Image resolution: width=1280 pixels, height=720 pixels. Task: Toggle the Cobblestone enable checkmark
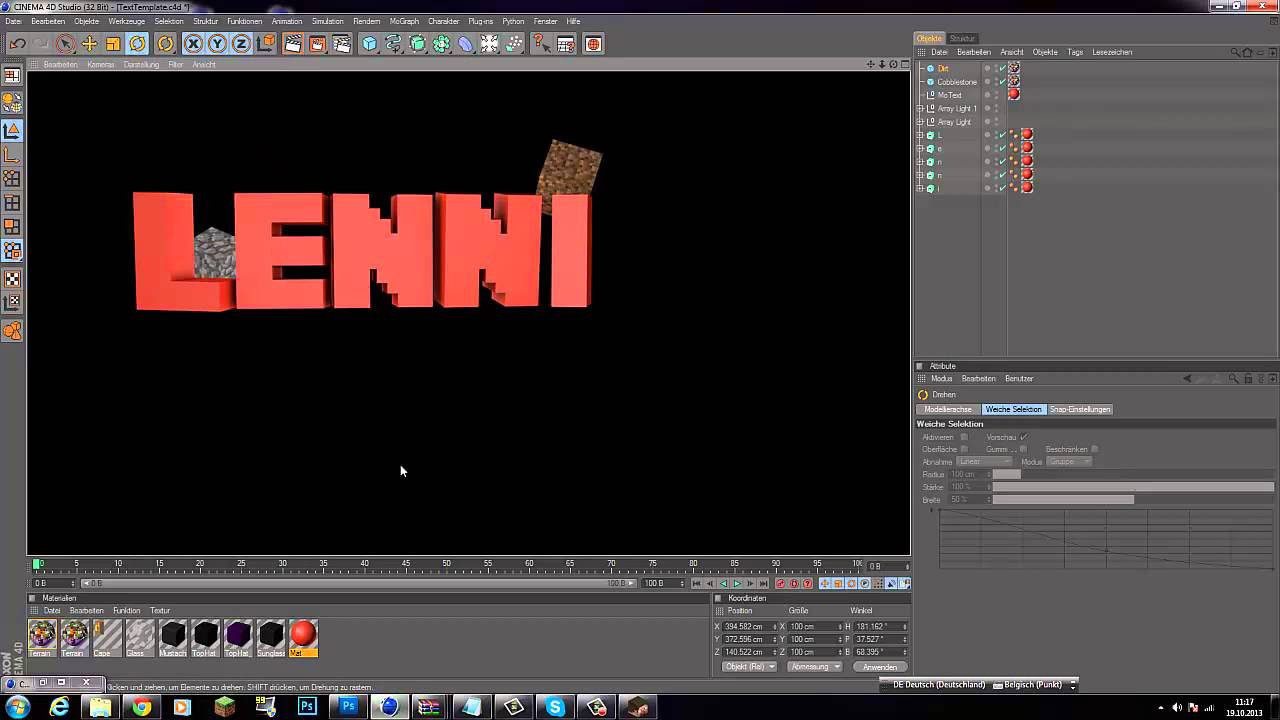pyautogui.click(x=1002, y=82)
